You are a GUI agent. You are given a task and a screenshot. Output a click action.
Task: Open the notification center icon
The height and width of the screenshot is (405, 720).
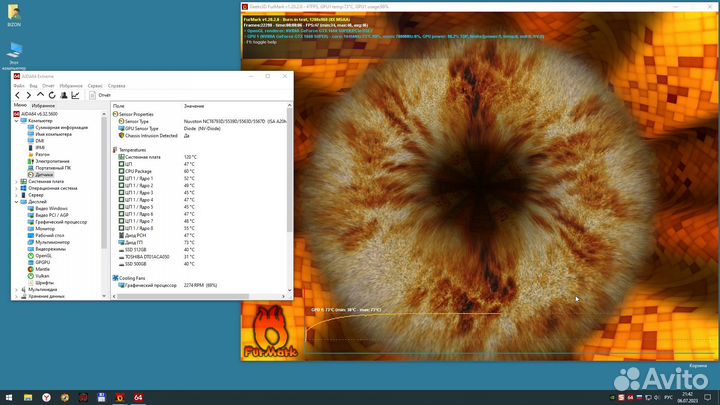pos(708,398)
